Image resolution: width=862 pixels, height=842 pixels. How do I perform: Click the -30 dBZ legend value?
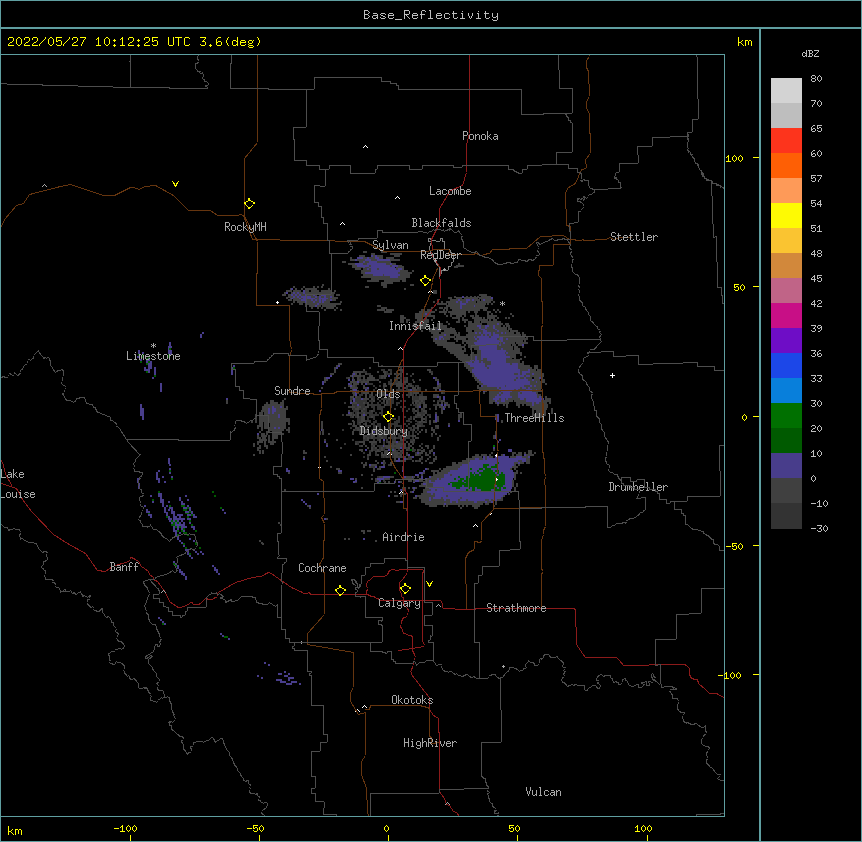(x=819, y=528)
